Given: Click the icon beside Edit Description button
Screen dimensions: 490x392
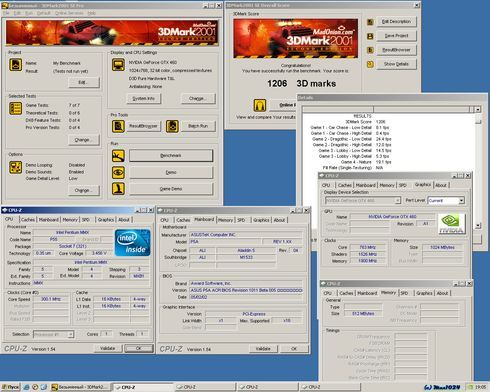Looking at the screenshot, I should [x=370, y=22].
